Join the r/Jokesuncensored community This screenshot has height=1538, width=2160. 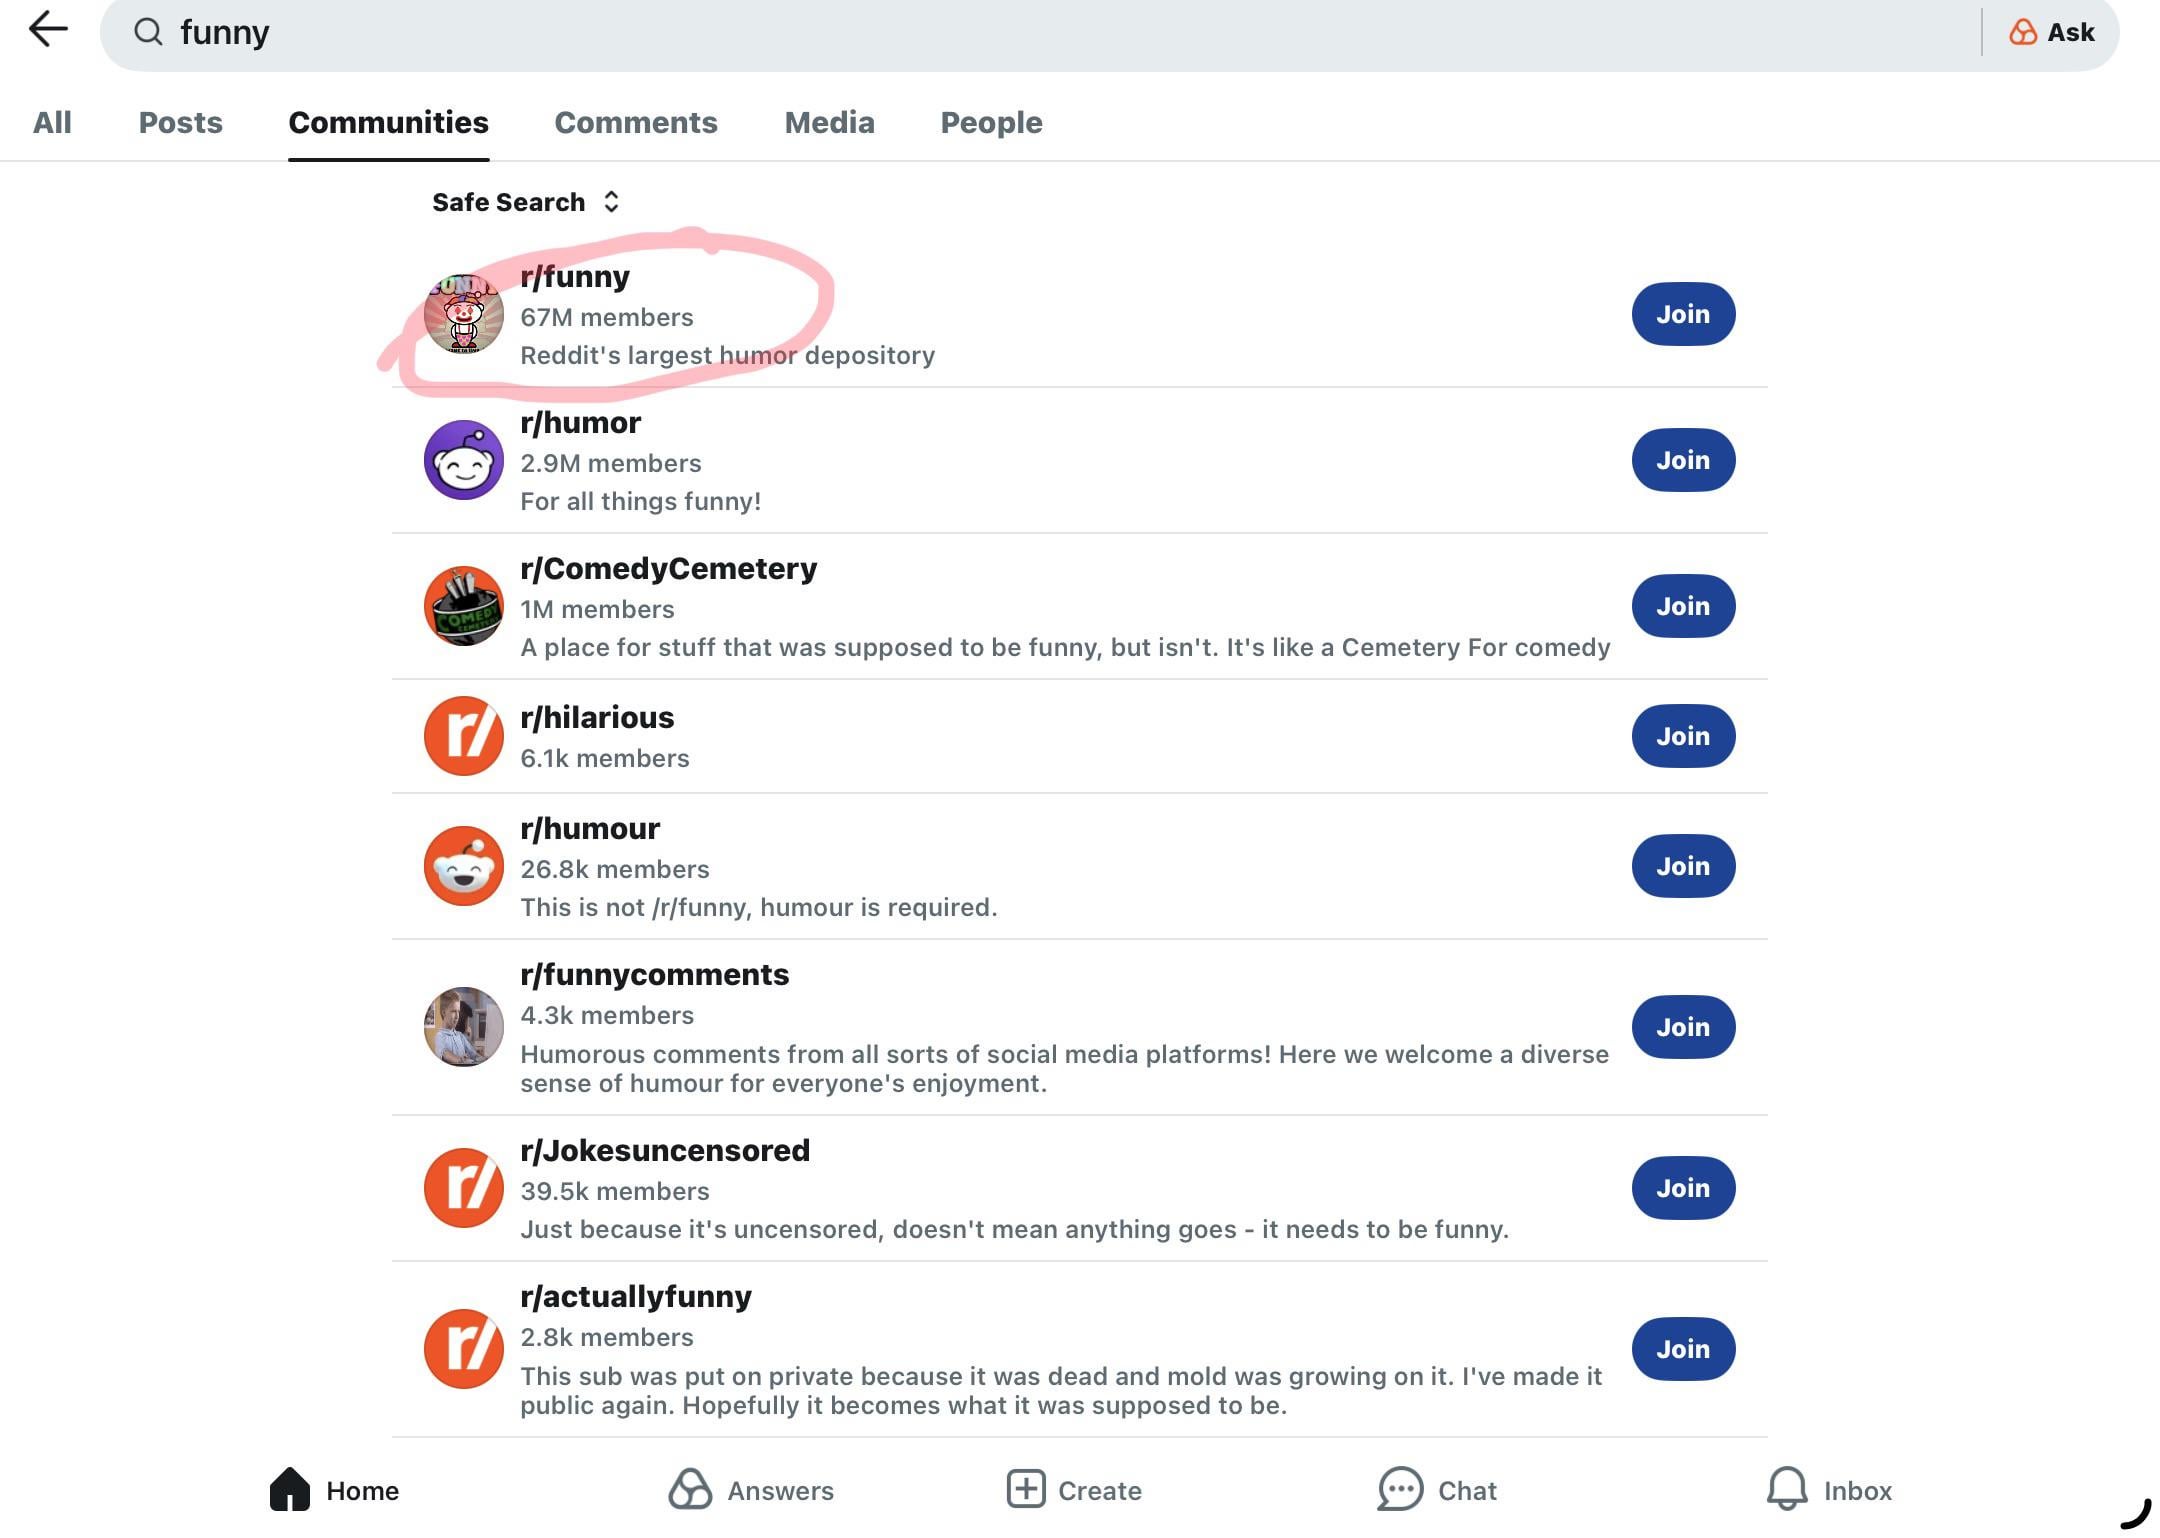[1683, 1188]
